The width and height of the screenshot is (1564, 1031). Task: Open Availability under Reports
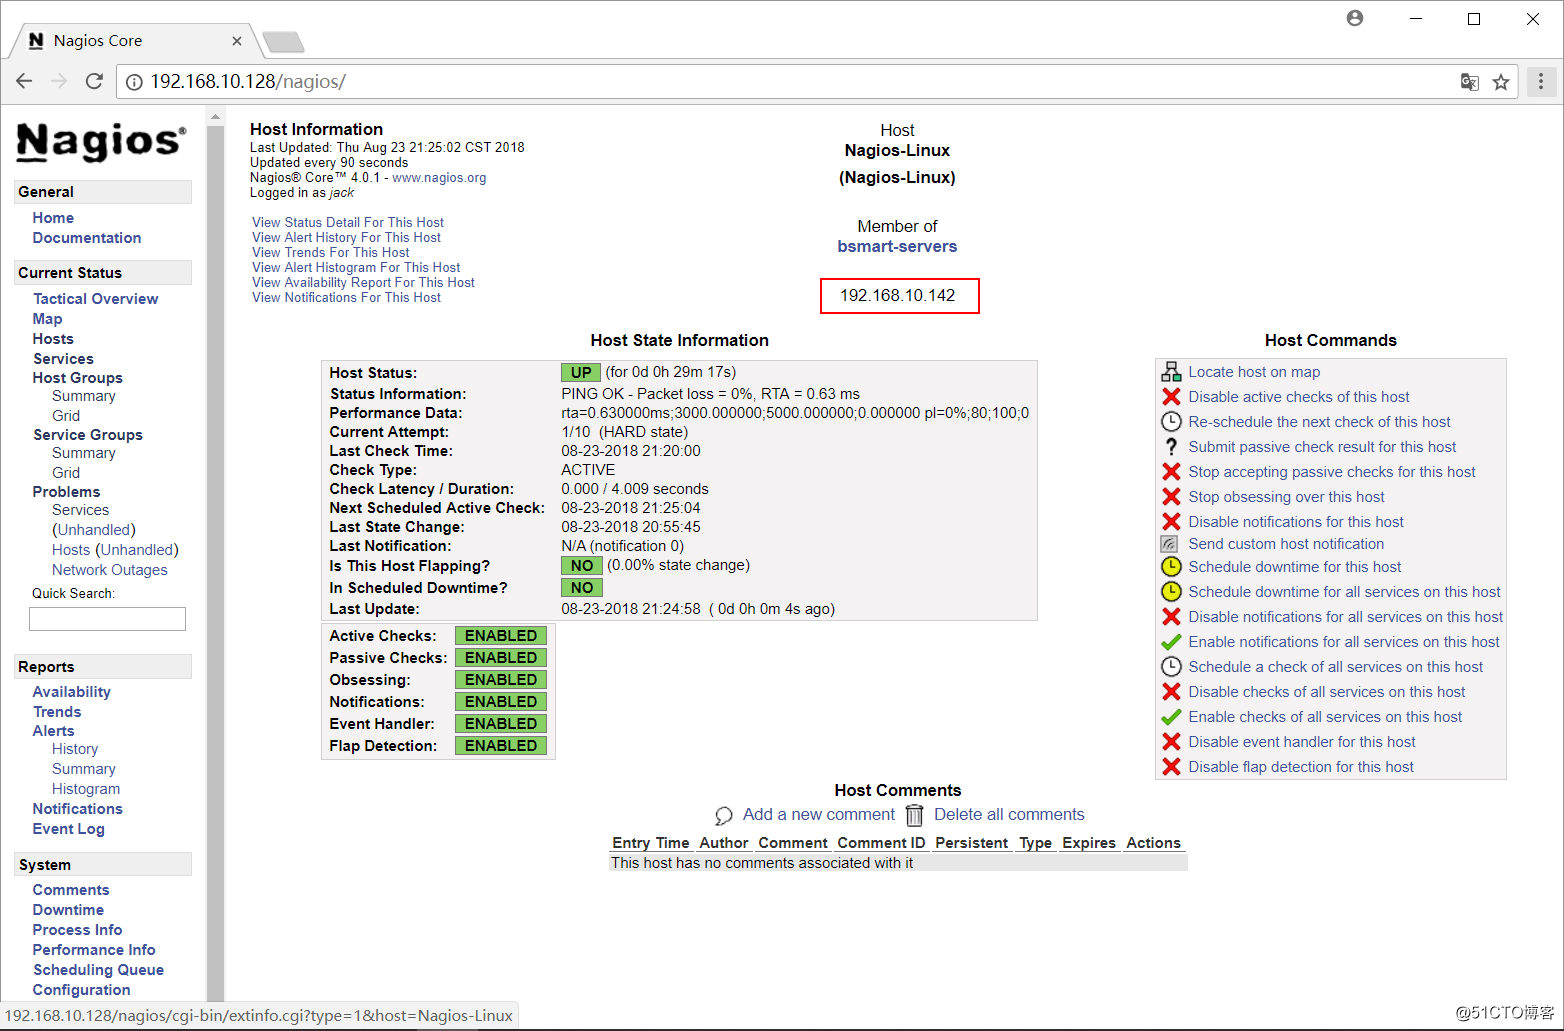click(71, 692)
